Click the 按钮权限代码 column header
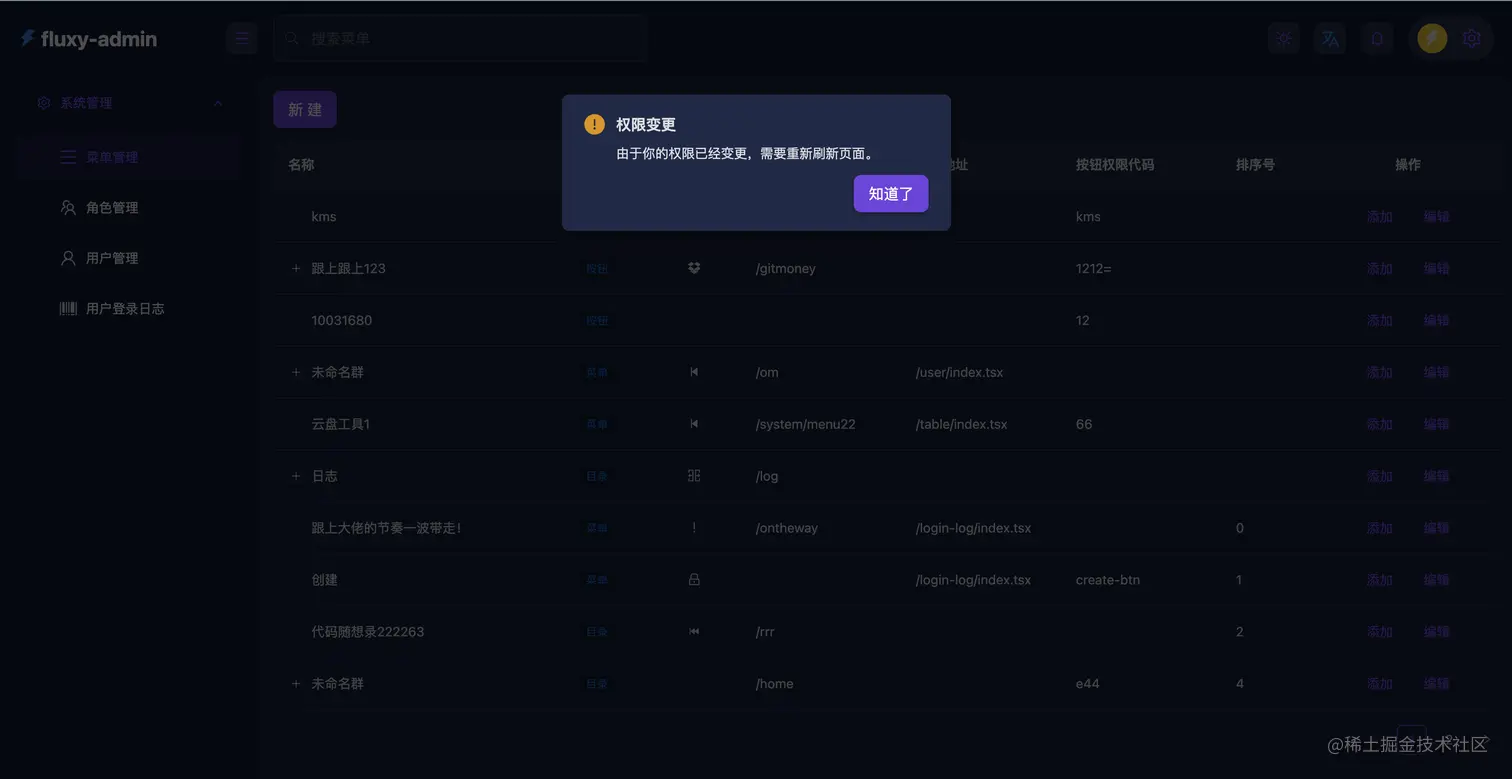This screenshot has height=779, width=1512. pyautogui.click(x=1115, y=164)
